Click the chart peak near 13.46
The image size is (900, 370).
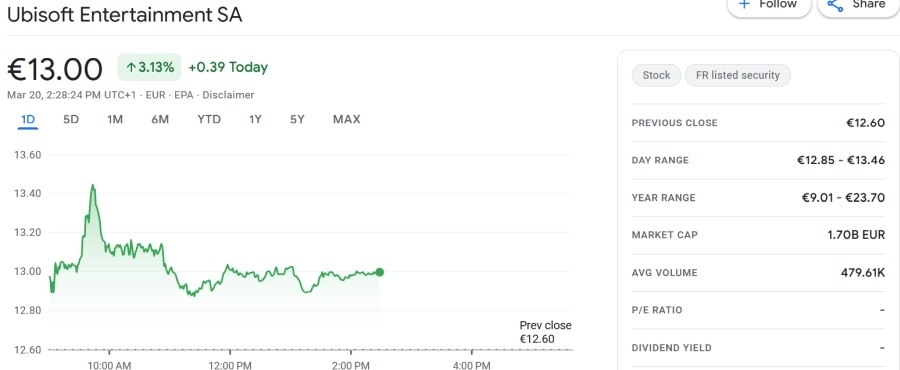click(x=92, y=186)
